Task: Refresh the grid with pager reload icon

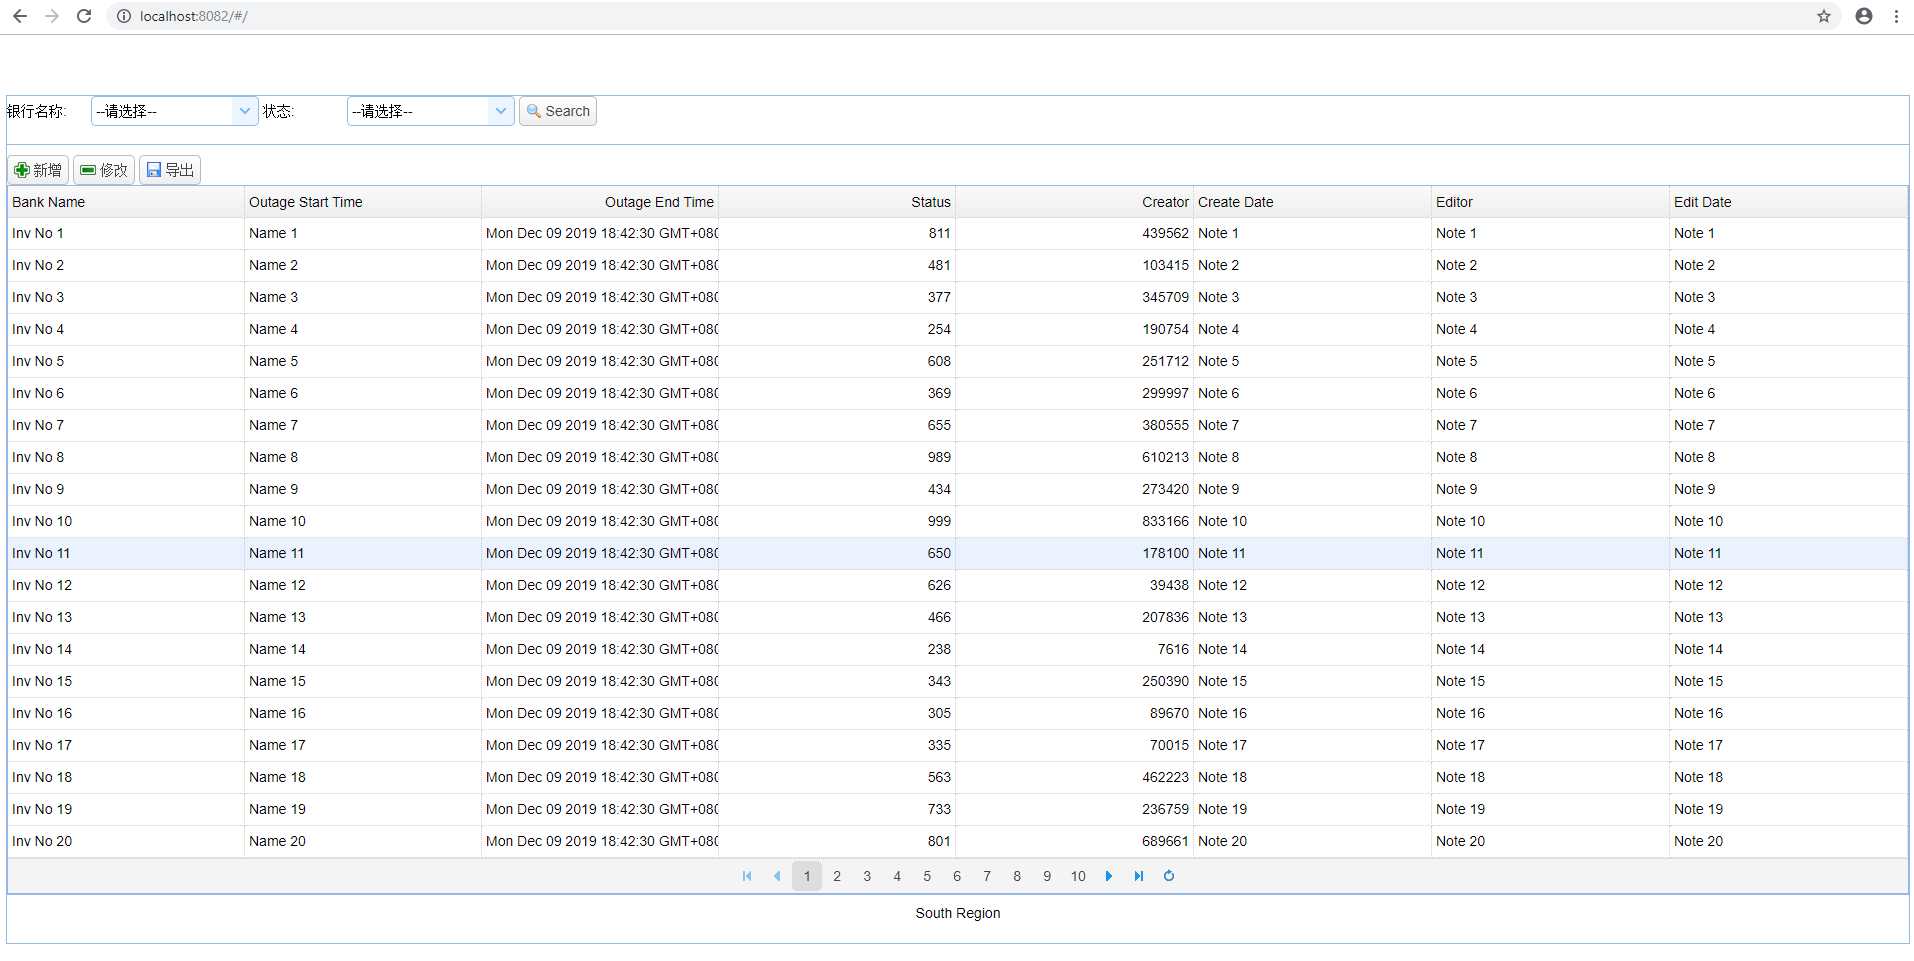Action: point(1169,876)
